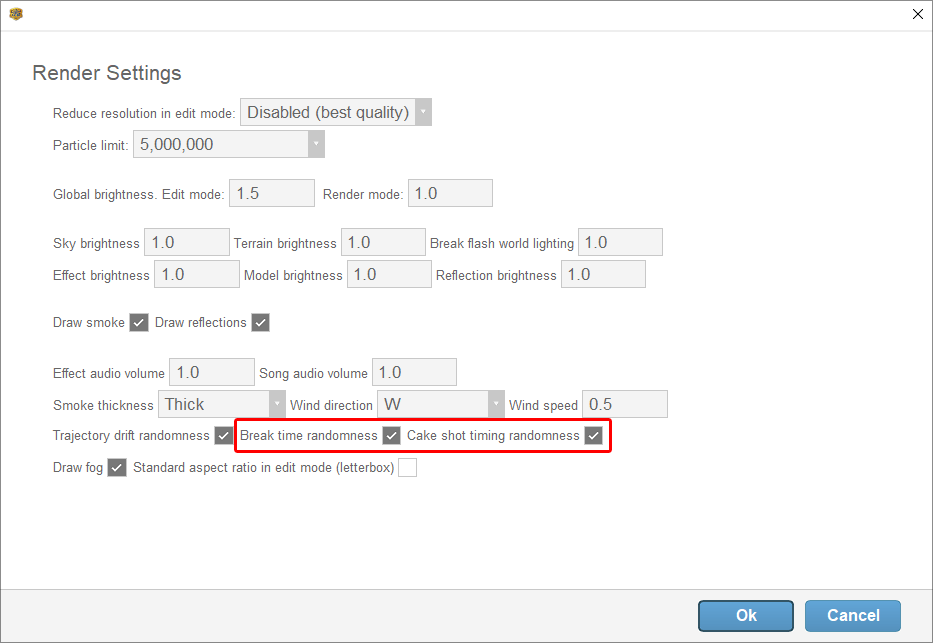Click the Wind speed input field

point(625,404)
